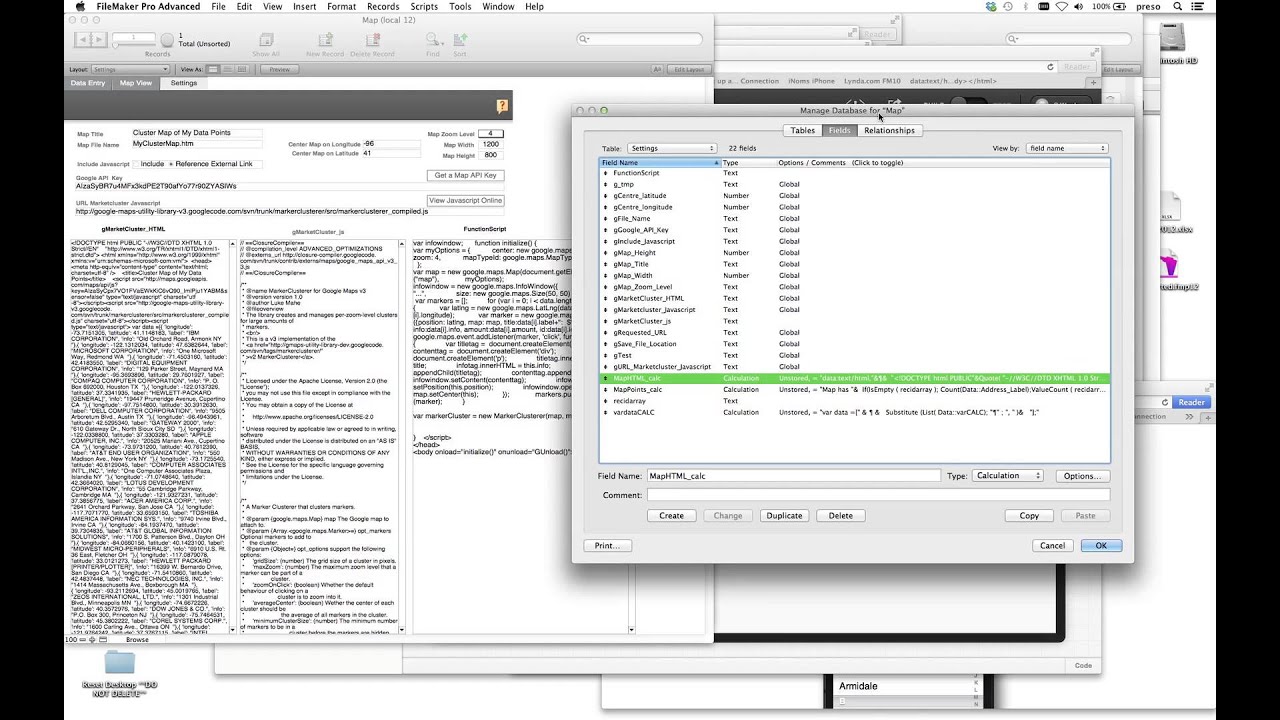This screenshot has height=720, width=1280.
Task: Click the Duplicate button
Action: (x=784, y=516)
